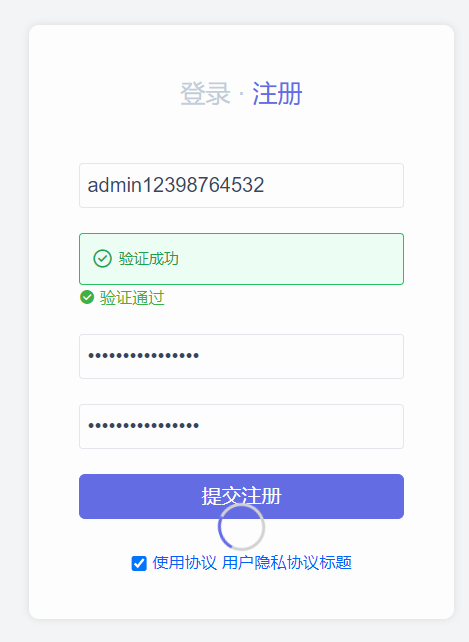Click the 验证通过 status message text
Viewport: 469px width, 642px height.
coord(132,298)
